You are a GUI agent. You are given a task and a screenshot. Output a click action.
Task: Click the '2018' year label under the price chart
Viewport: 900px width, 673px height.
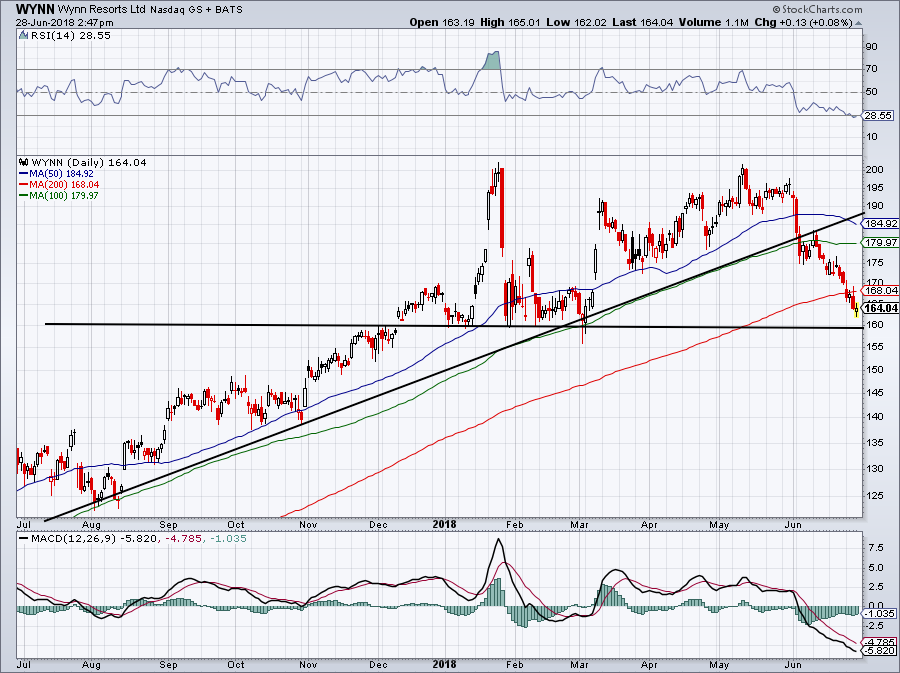point(445,524)
